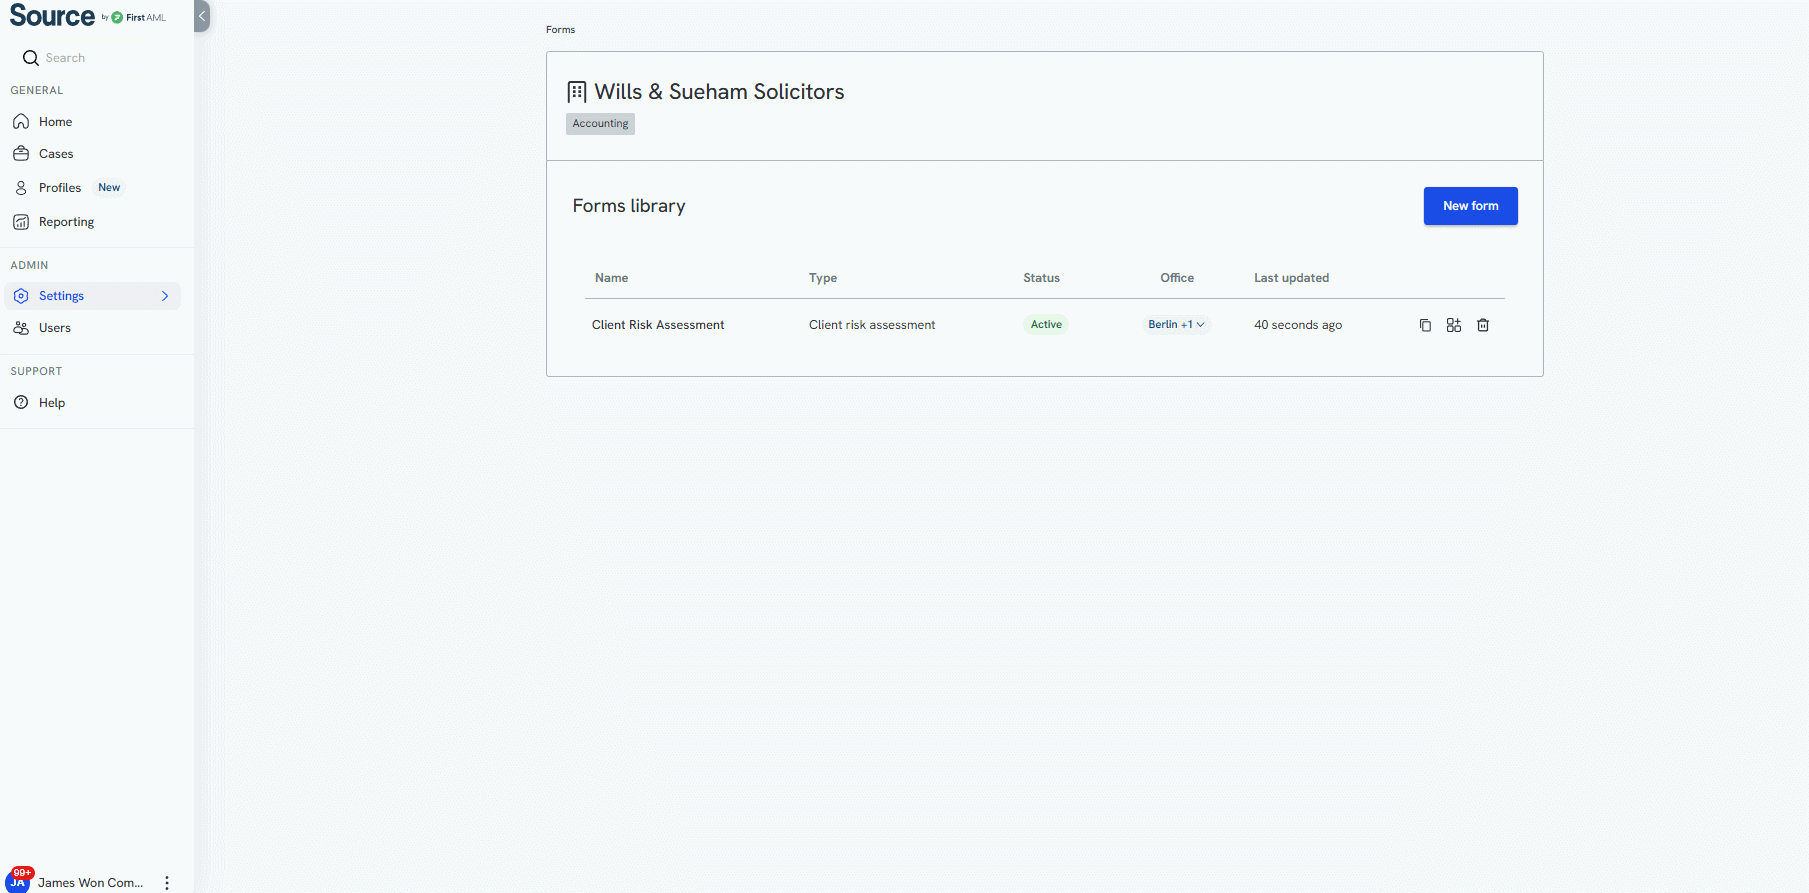Click the Active status badge
Viewport: 1809px width, 893px height.
tap(1046, 324)
